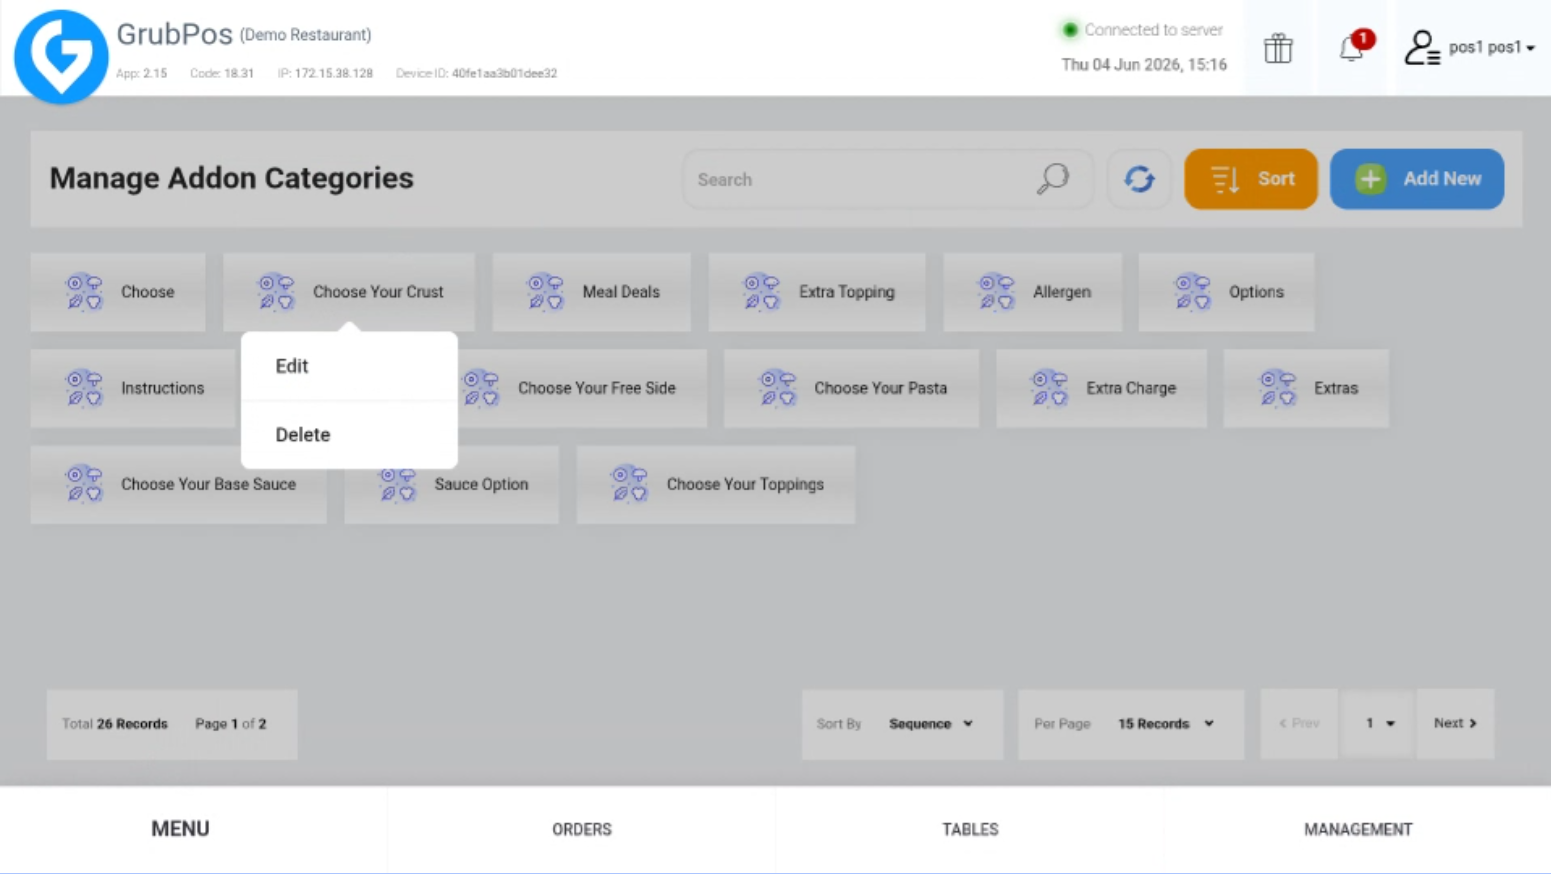The width and height of the screenshot is (1551, 874).
Task: Switch to the ORDERS tab
Action: [582, 829]
